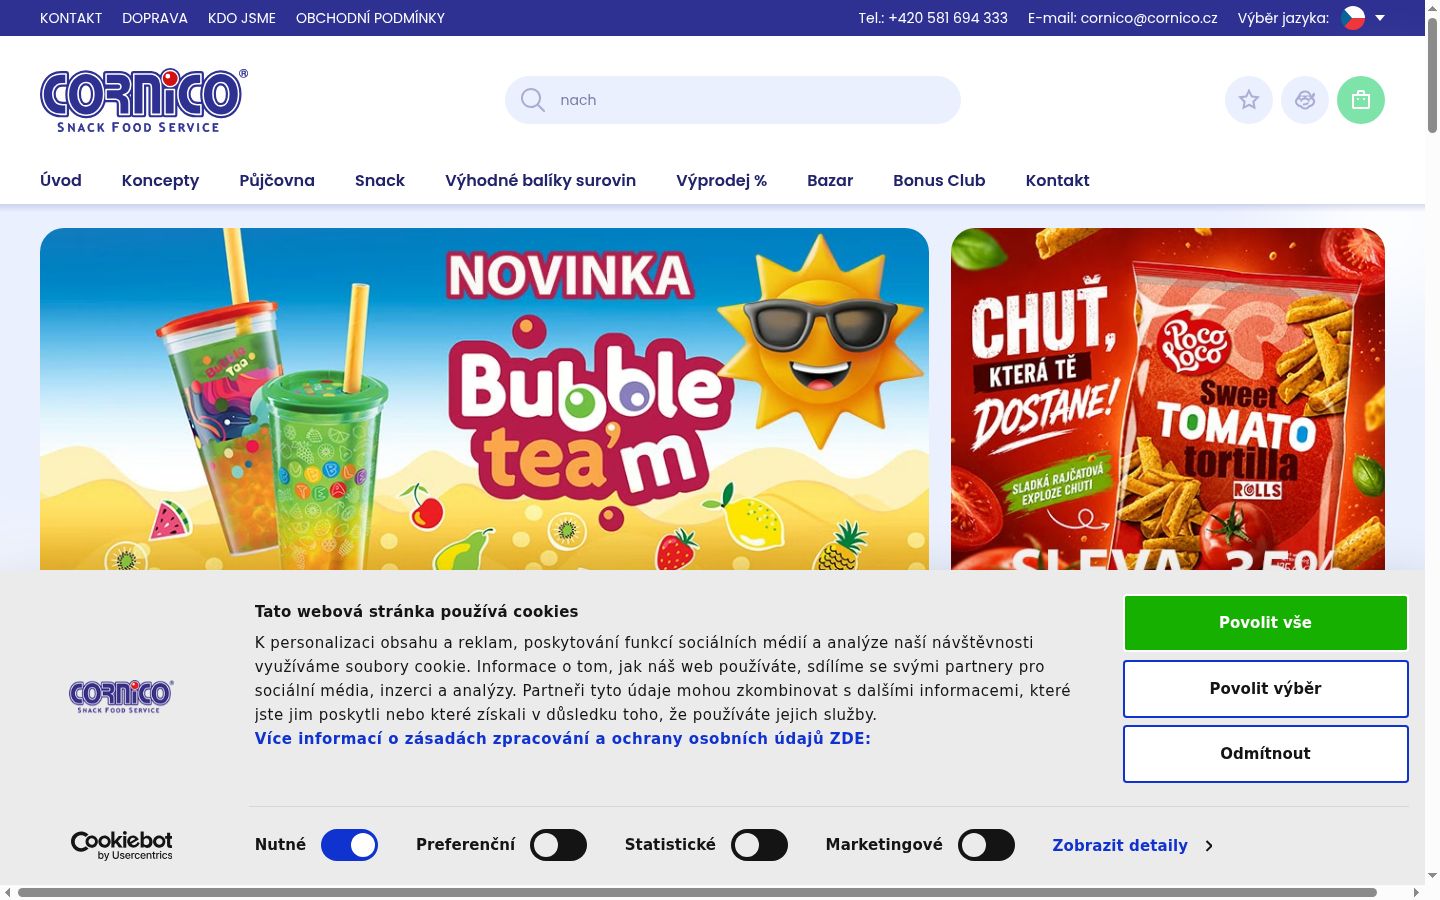The width and height of the screenshot is (1440, 900).
Task: Enable the Preferenční cookies switch
Action: click(x=558, y=845)
